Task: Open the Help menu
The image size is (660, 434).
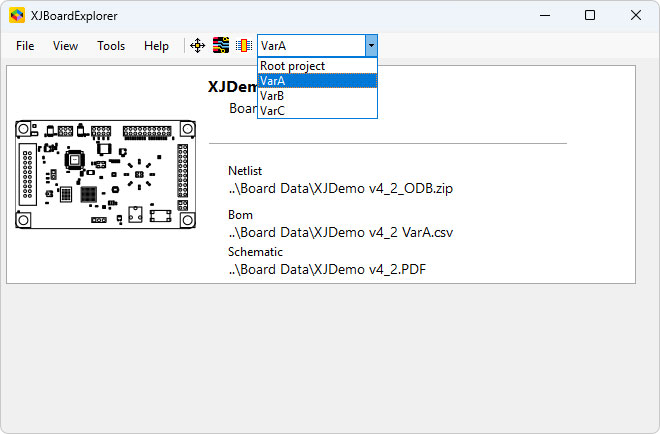Action: click(156, 45)
